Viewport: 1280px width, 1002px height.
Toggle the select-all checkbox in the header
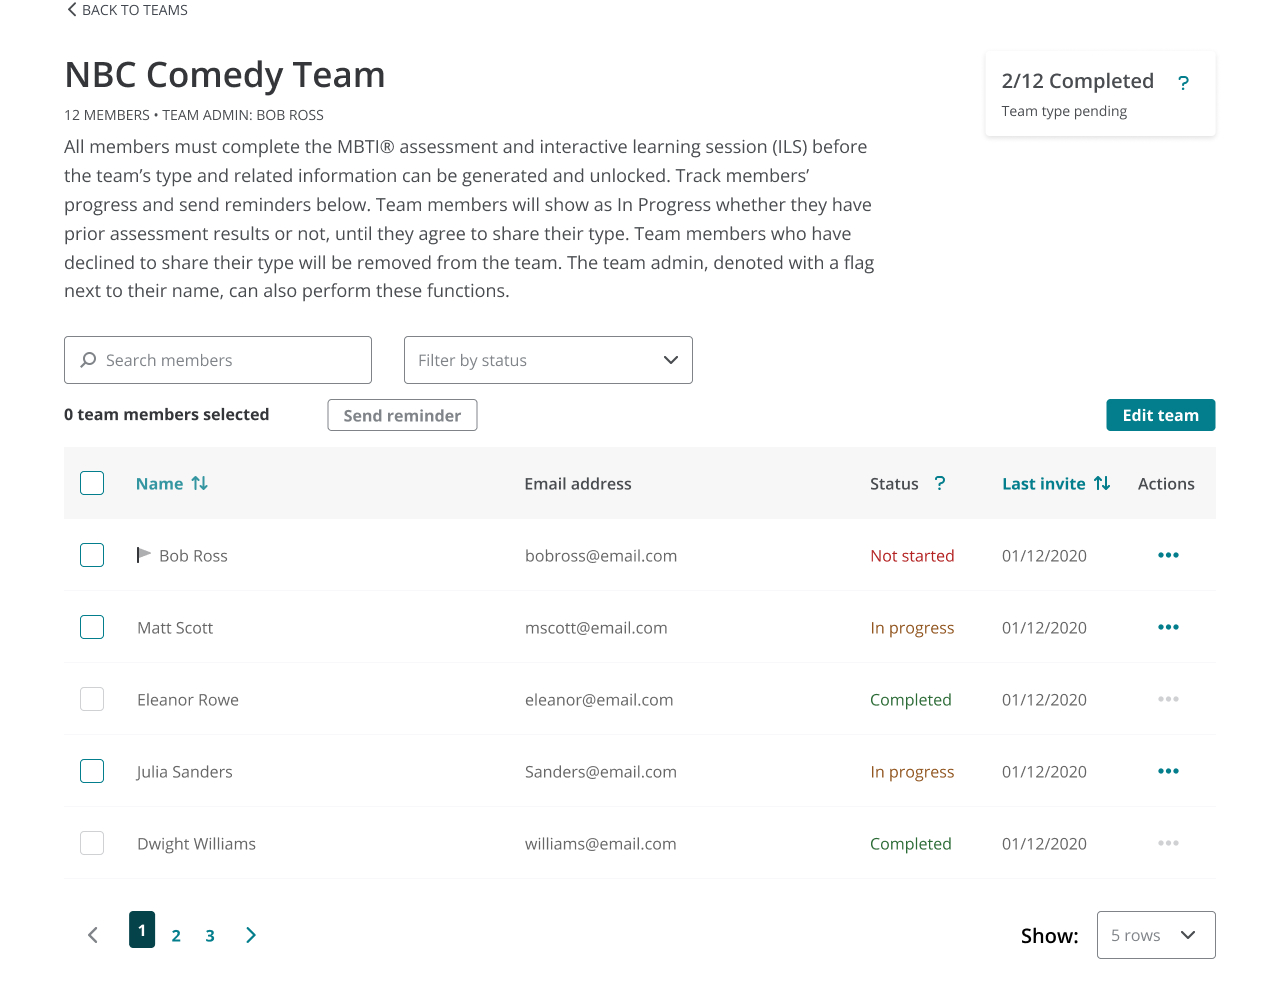(x=92, y=483)
